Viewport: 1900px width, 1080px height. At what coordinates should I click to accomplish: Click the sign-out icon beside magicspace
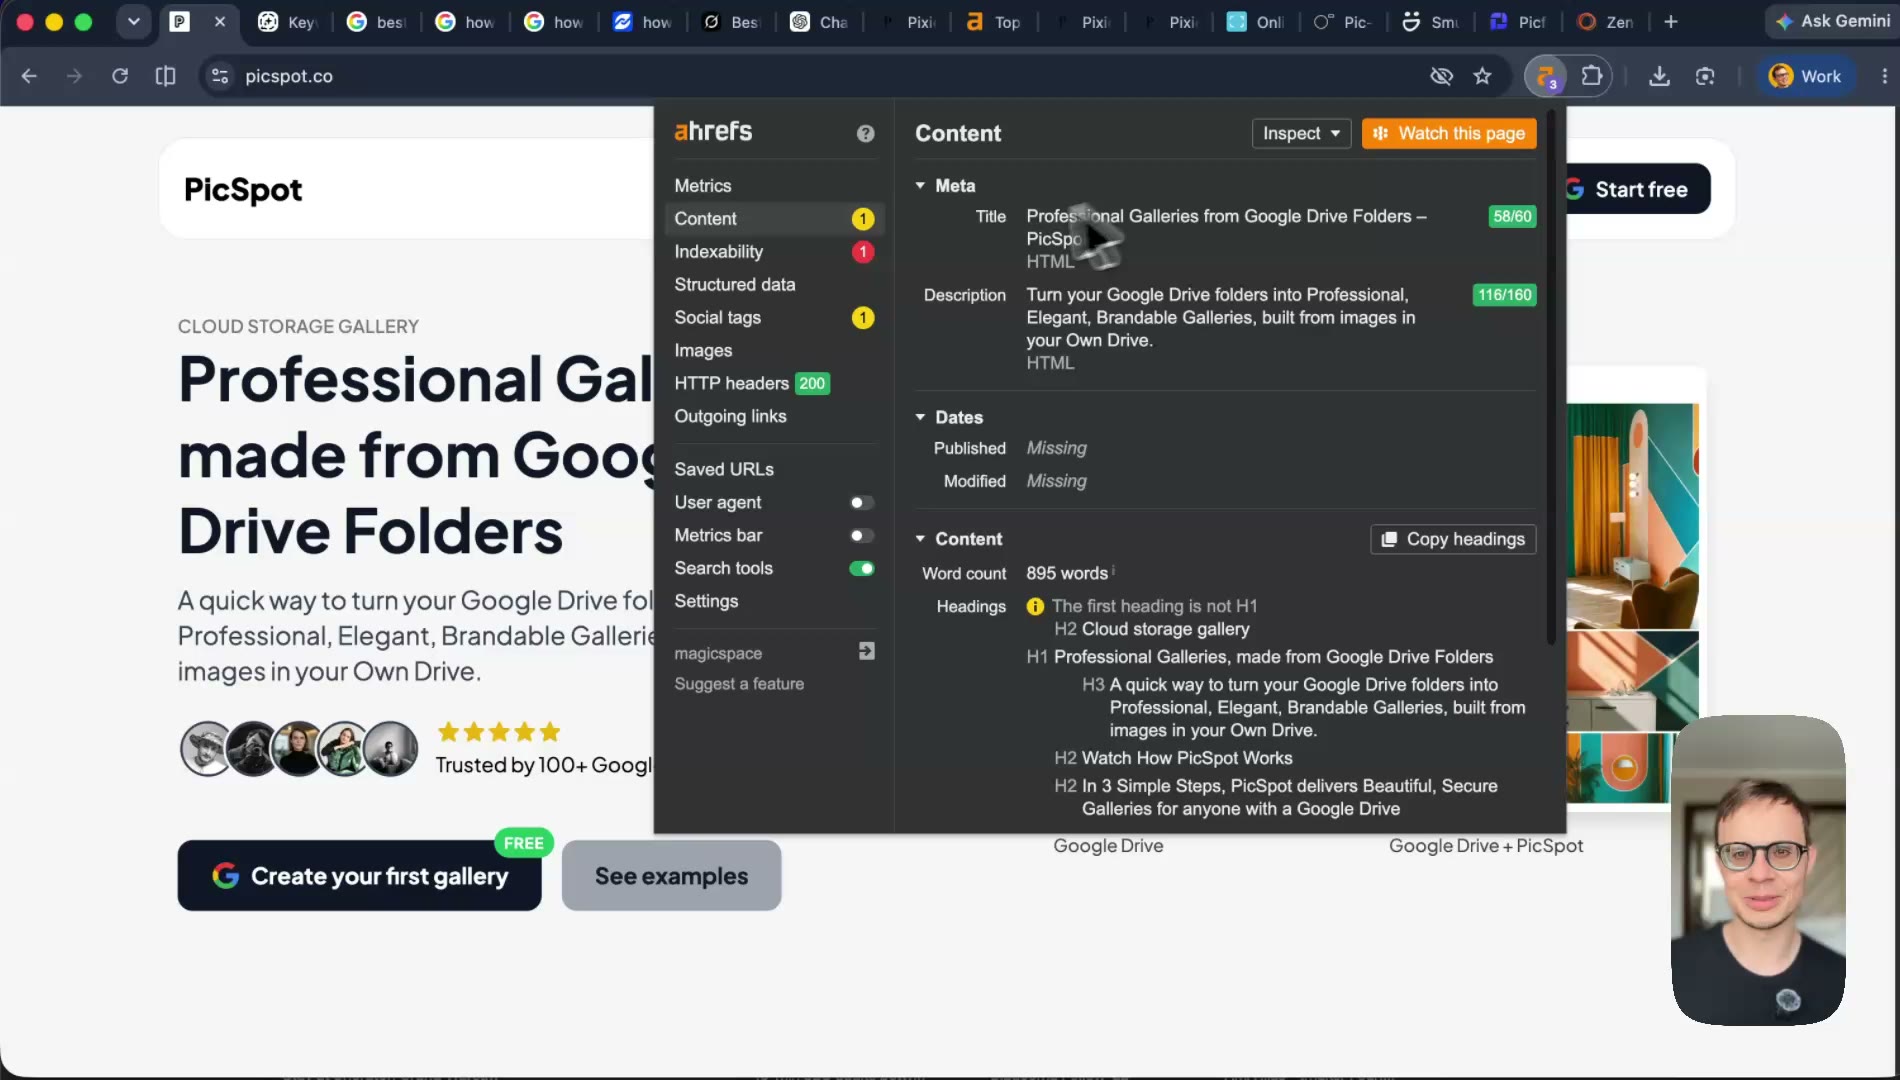tap(867, 652)
